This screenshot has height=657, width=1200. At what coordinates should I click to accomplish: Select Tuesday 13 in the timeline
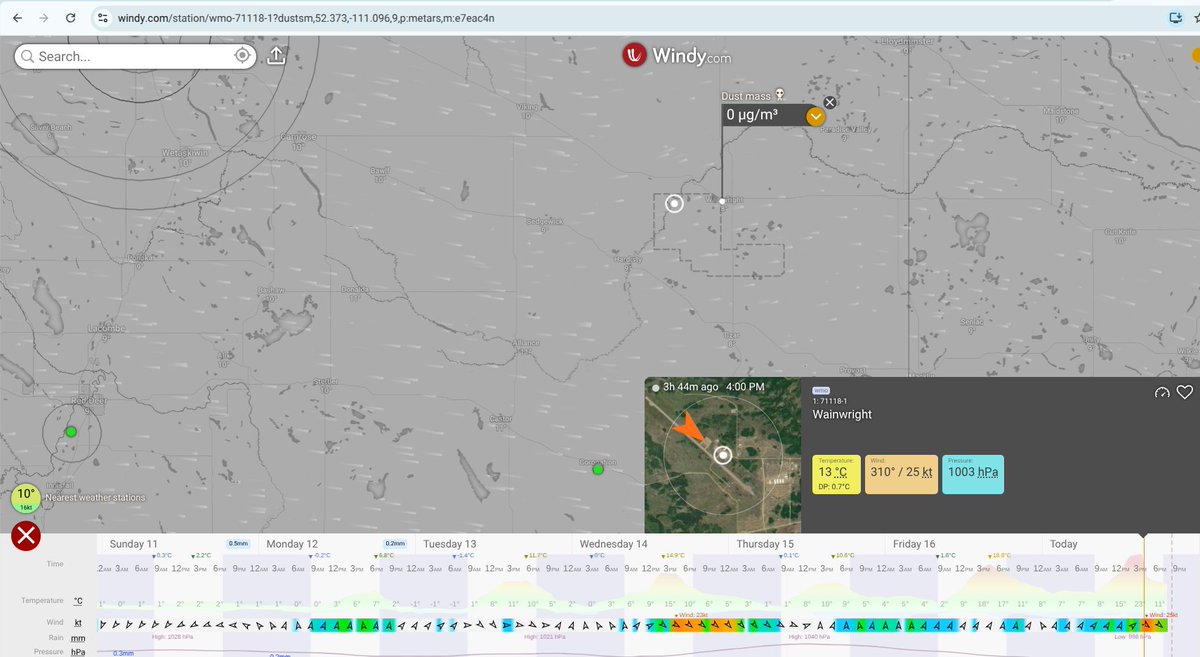click(x=449, y=544)
